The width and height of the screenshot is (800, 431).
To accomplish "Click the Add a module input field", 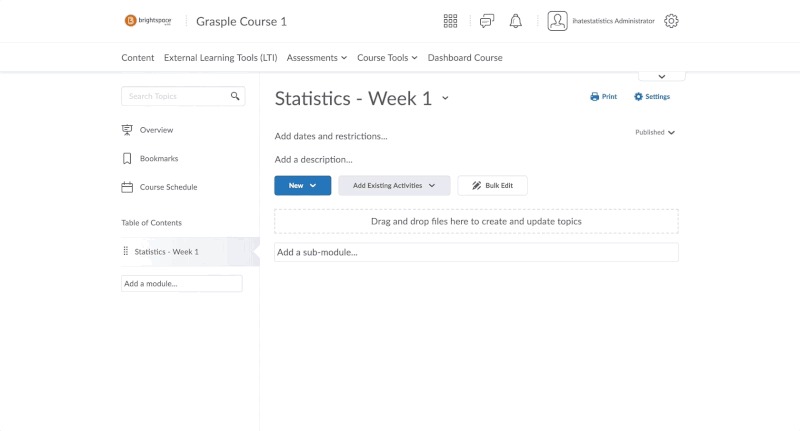I will (181, 284).
